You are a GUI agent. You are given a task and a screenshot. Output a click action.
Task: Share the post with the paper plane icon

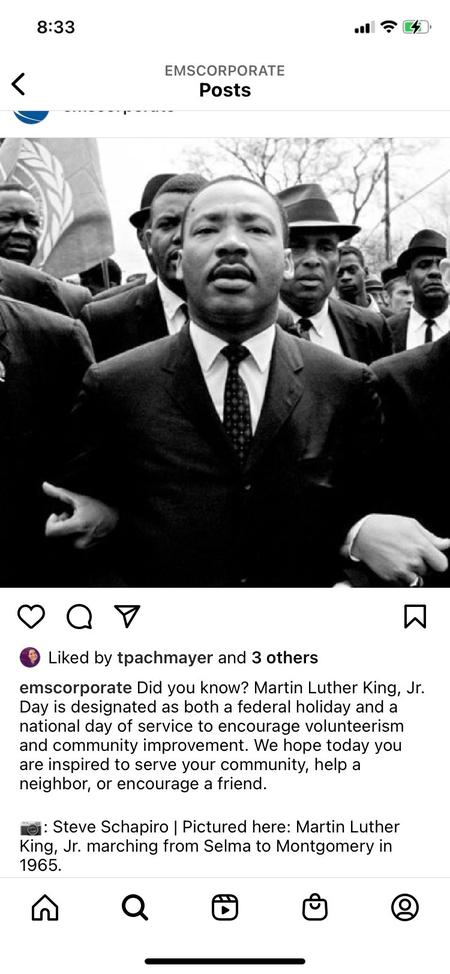pos(127,616)
